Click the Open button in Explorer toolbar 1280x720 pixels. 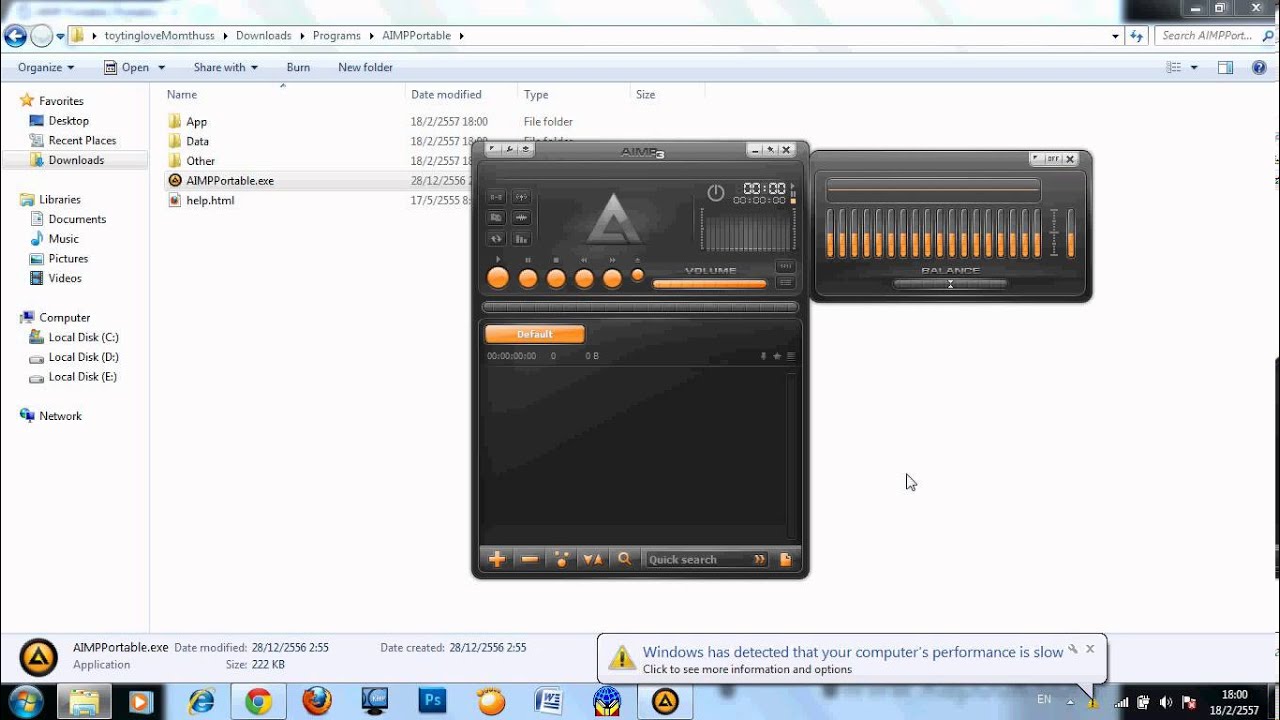click(127, 67)
